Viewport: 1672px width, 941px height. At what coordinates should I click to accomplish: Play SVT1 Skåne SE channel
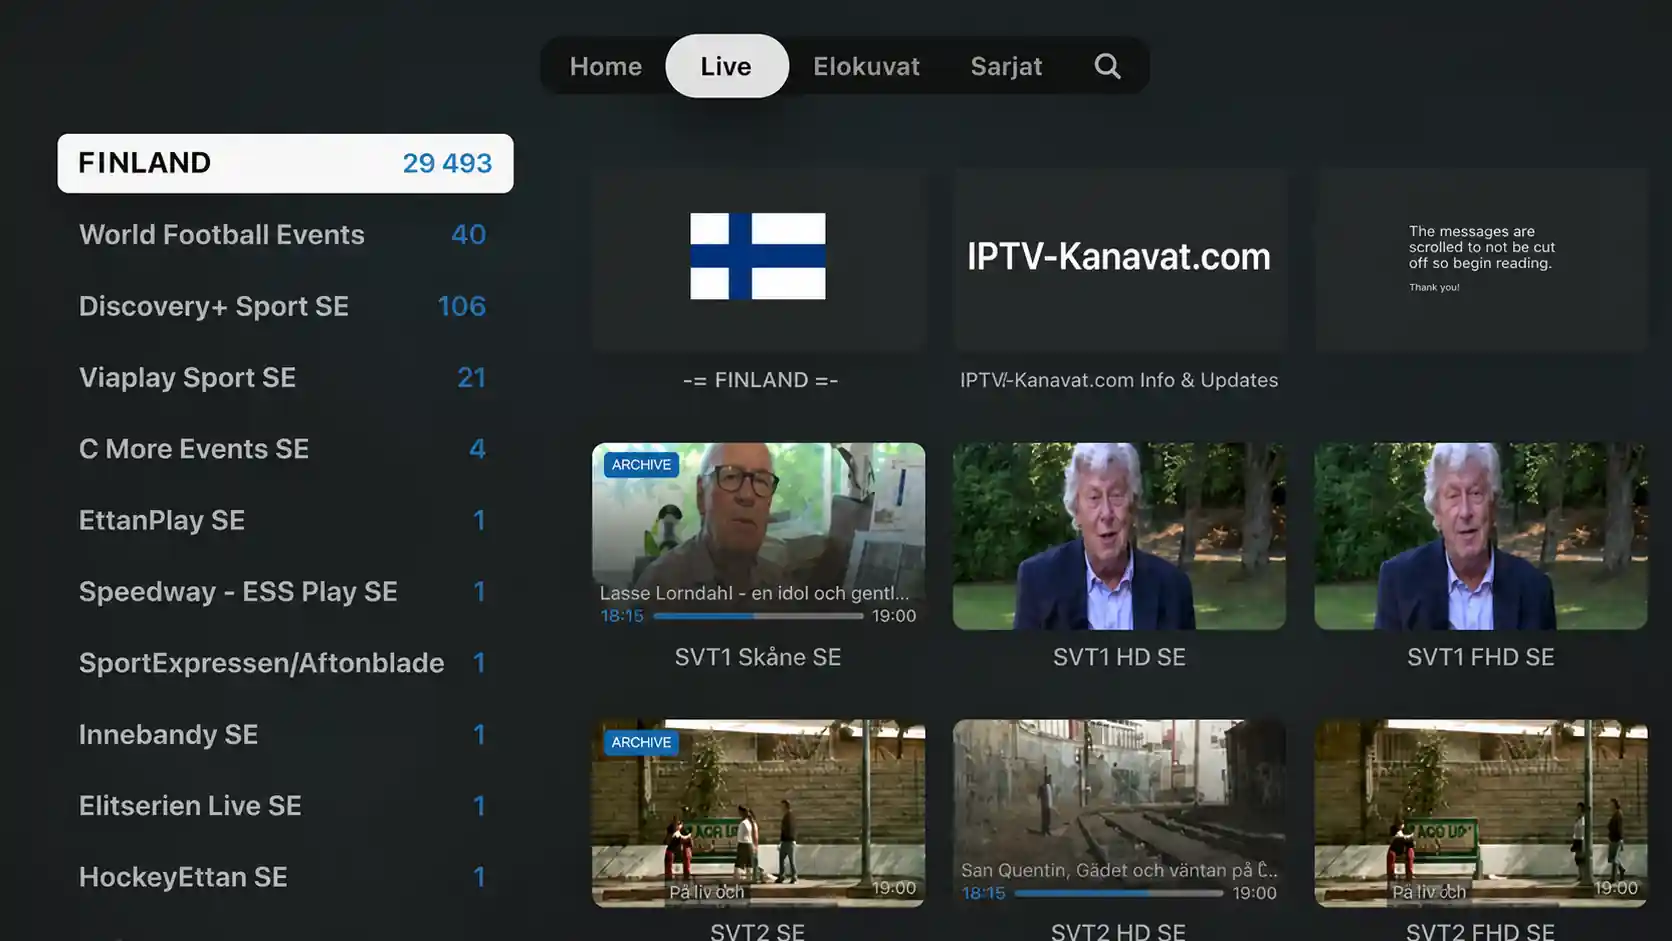coord(758,536)
